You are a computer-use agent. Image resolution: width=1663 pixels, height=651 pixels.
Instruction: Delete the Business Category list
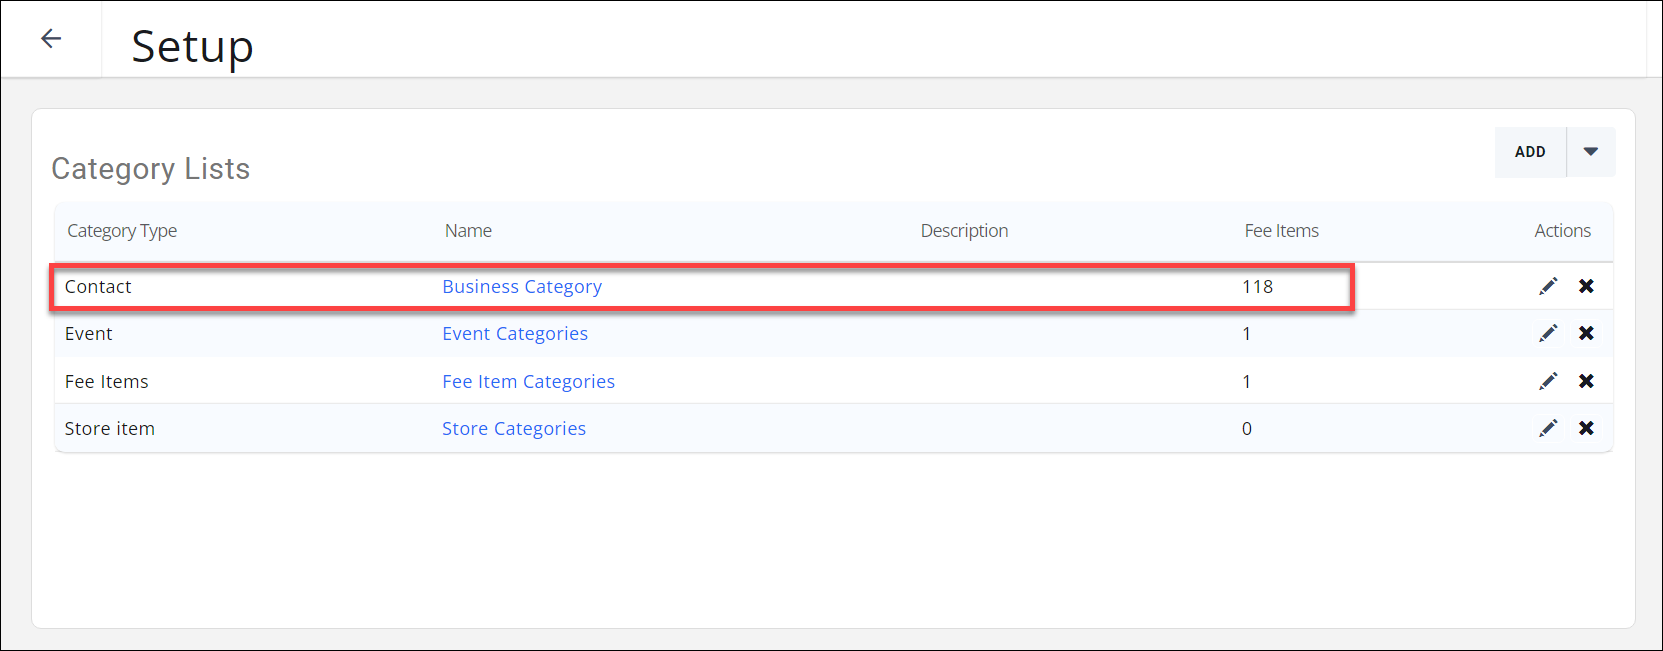pyautogui.click(x=1586, y=287)
